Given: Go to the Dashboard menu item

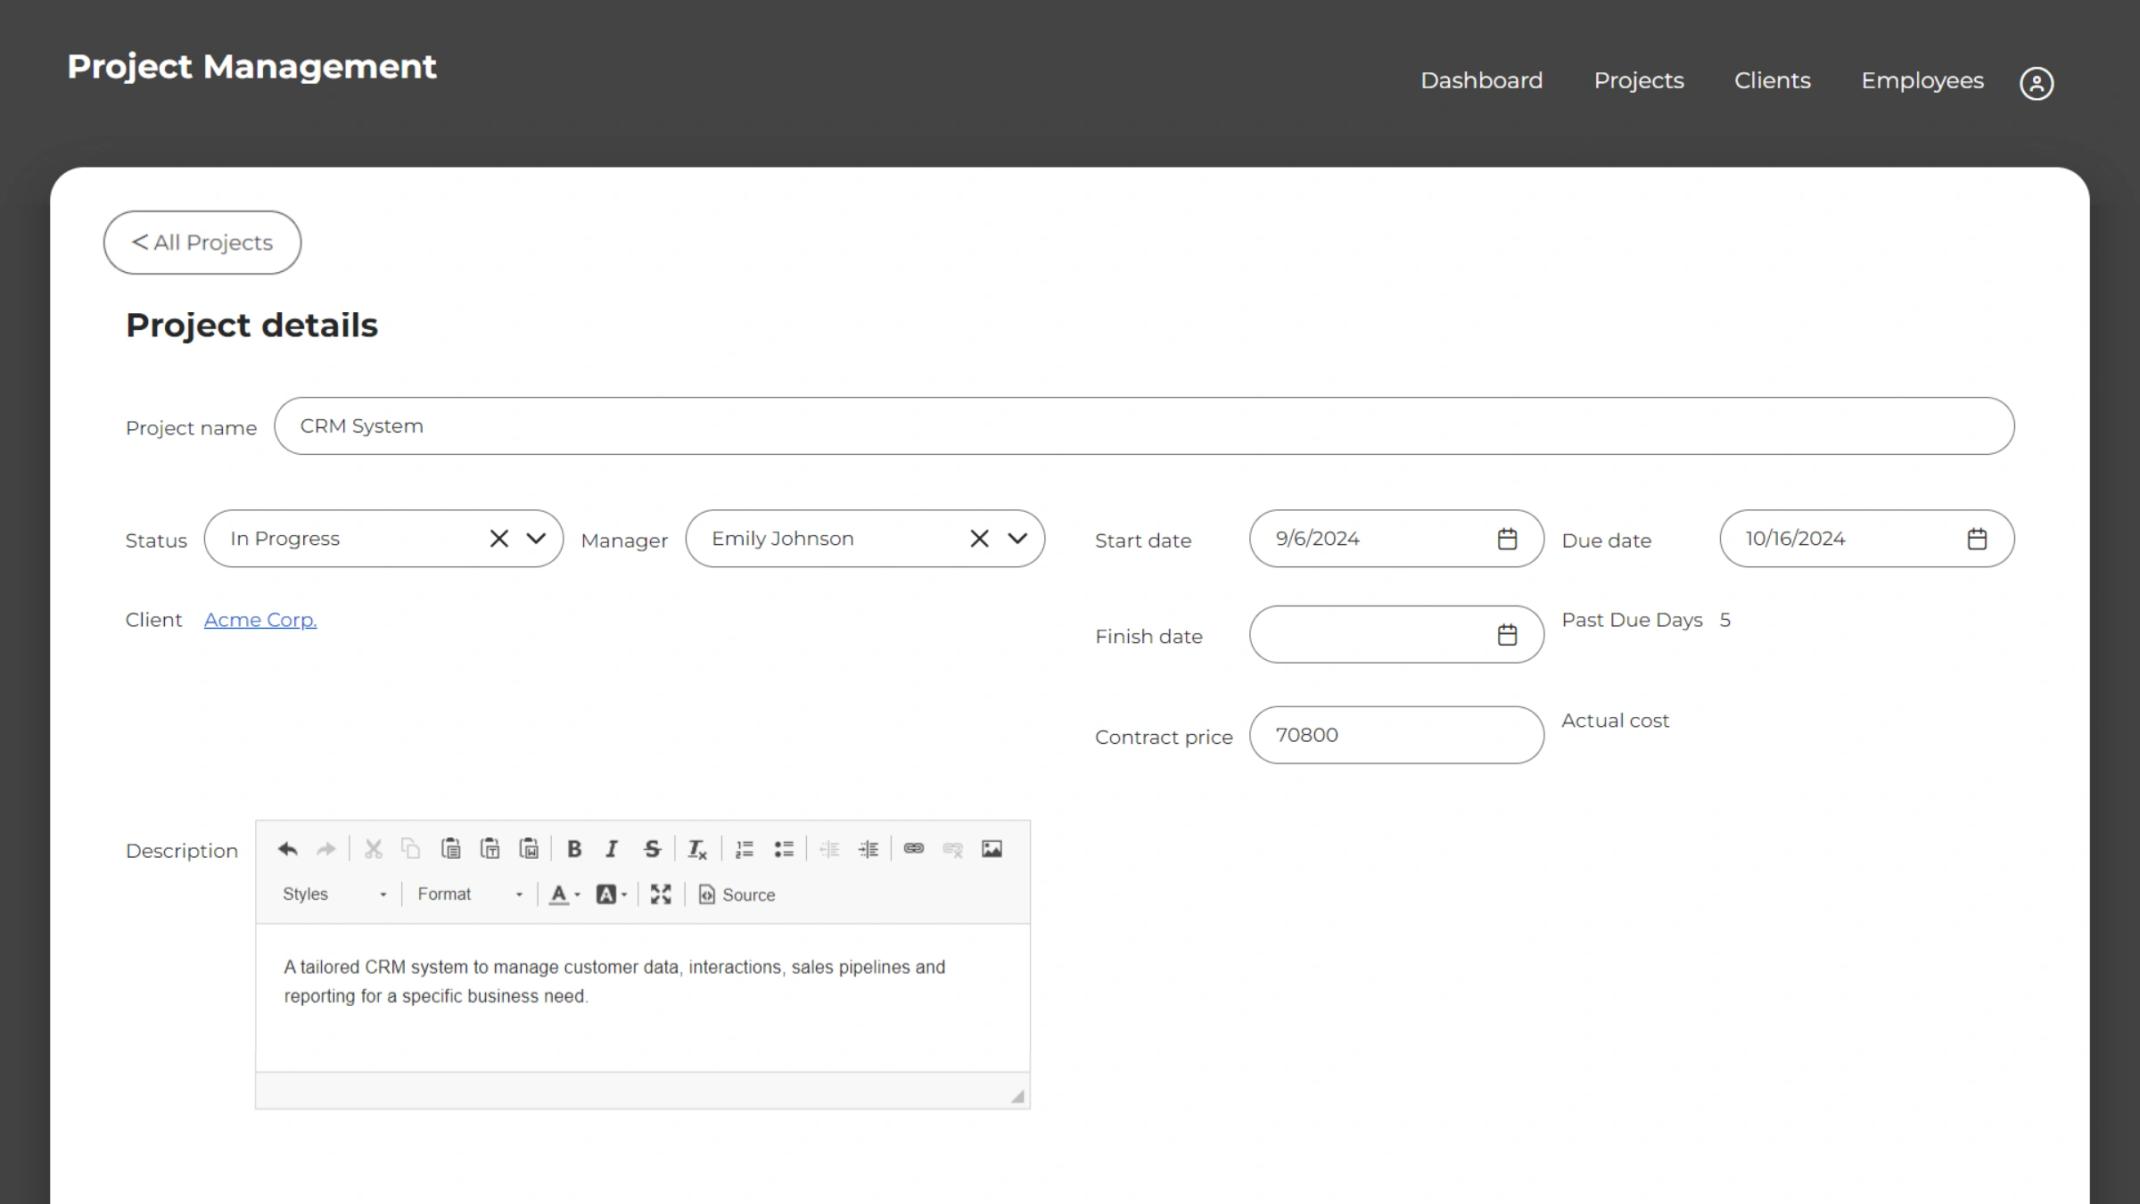Looking at the screenshot, I should coord(1481,80).
